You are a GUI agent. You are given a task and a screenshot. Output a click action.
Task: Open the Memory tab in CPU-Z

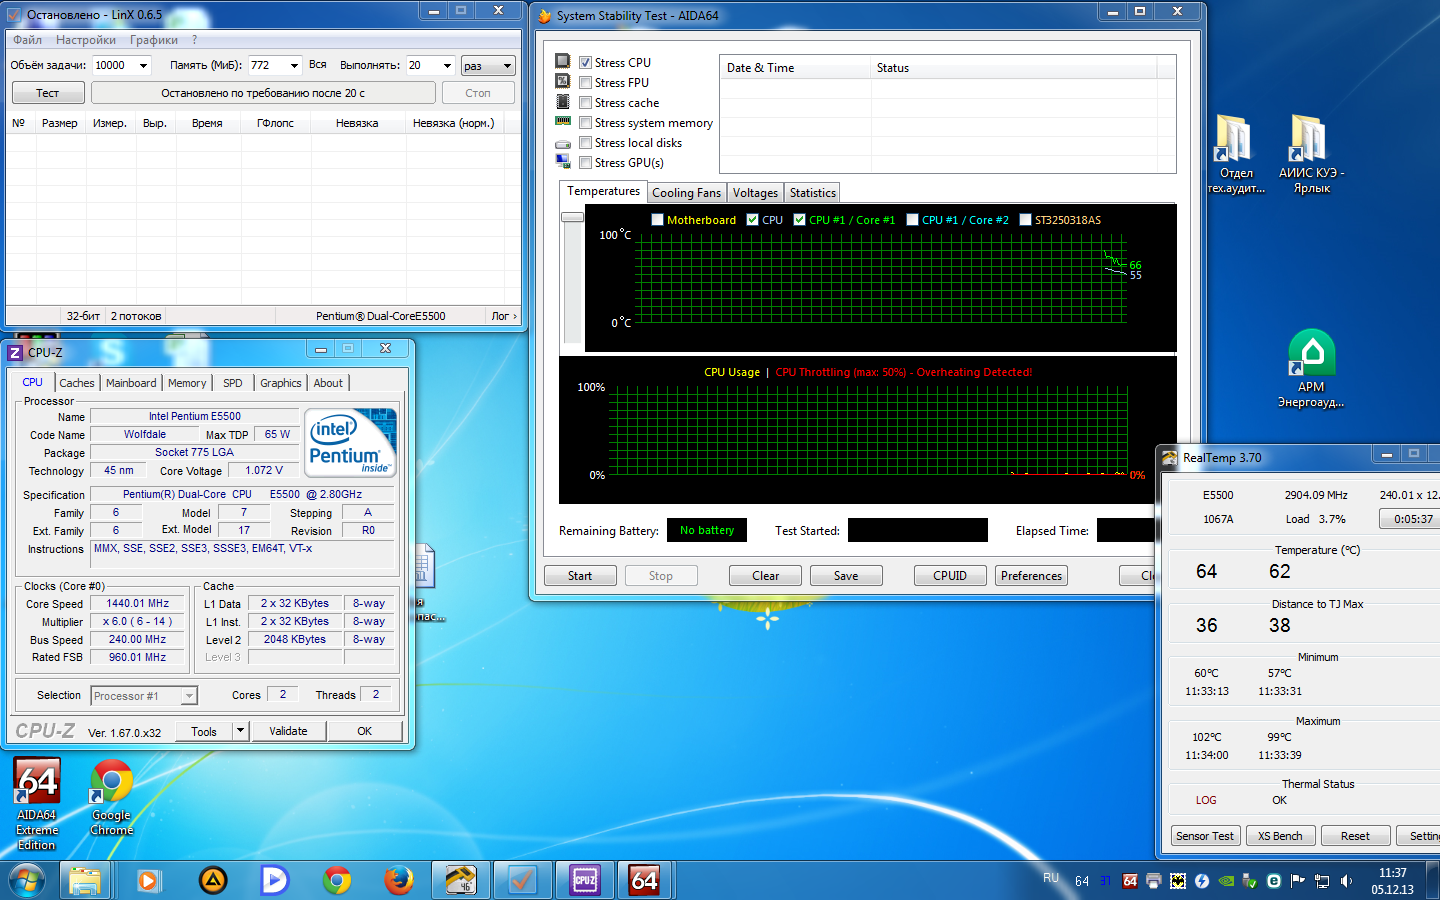pos(187,383)
